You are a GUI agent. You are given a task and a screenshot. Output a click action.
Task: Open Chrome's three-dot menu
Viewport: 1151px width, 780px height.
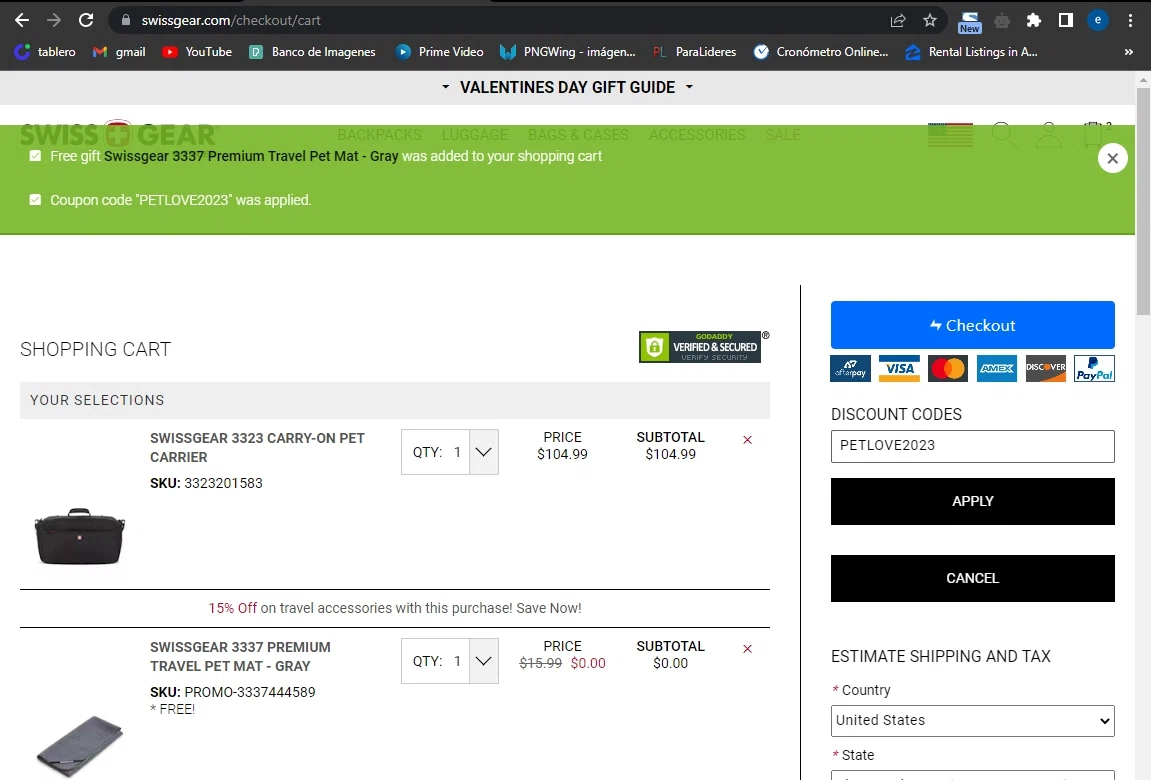[1130, 21]
